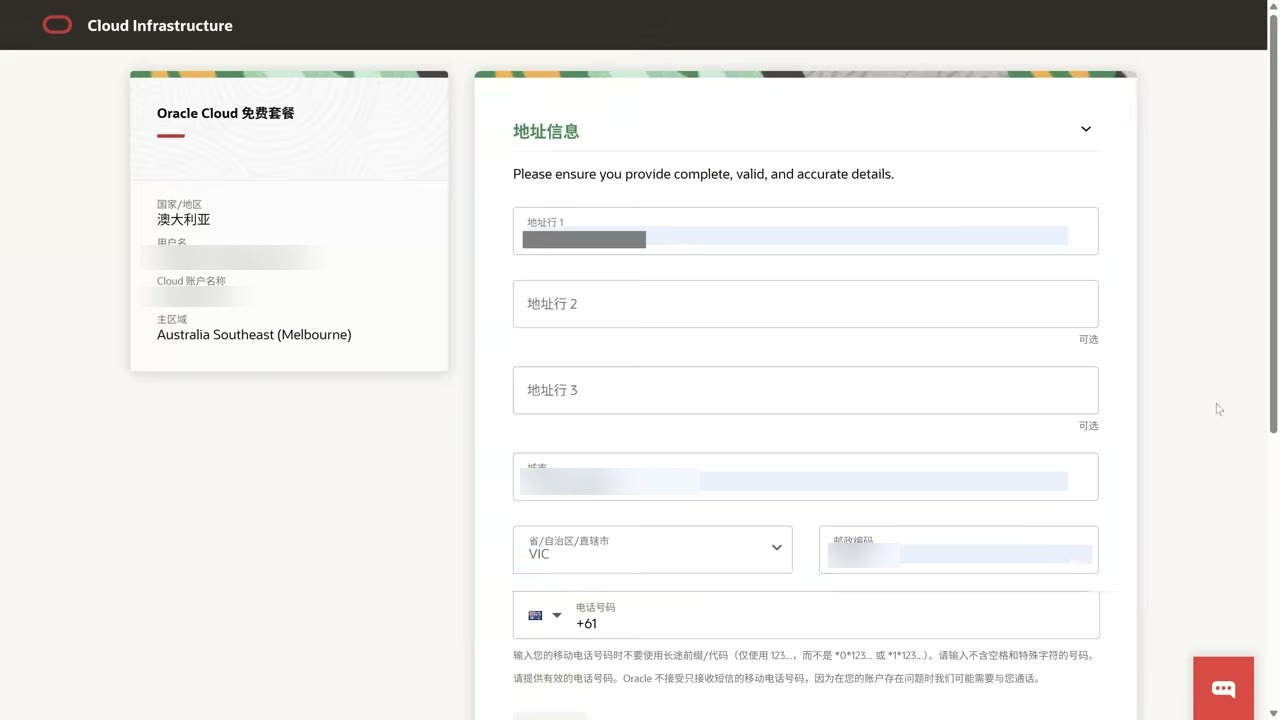Click the 地址信息 section heading
This screenshot has height=720, width=1280.
pyautogui.click(x=546, y=131)
